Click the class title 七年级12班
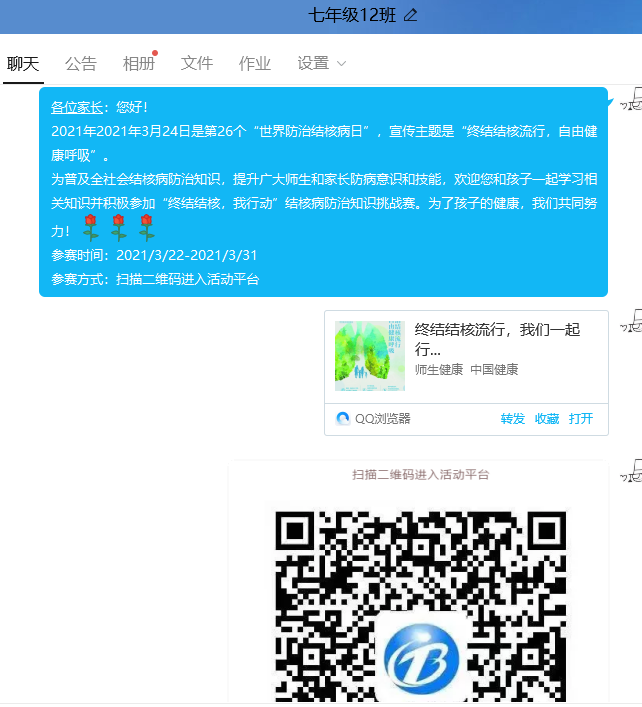The width and height of the screenshot is (642, 707). (352, 15)
